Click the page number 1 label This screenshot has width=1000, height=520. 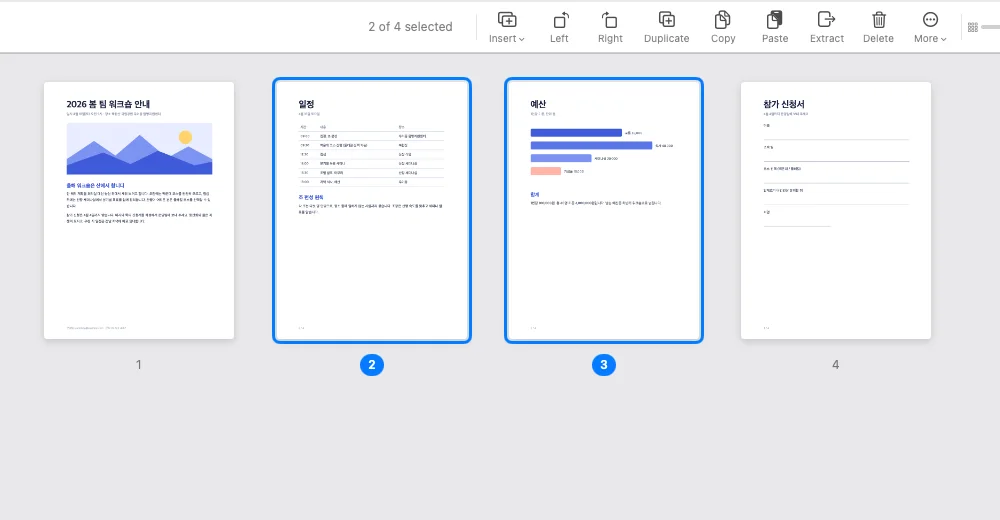coord(138,365)
